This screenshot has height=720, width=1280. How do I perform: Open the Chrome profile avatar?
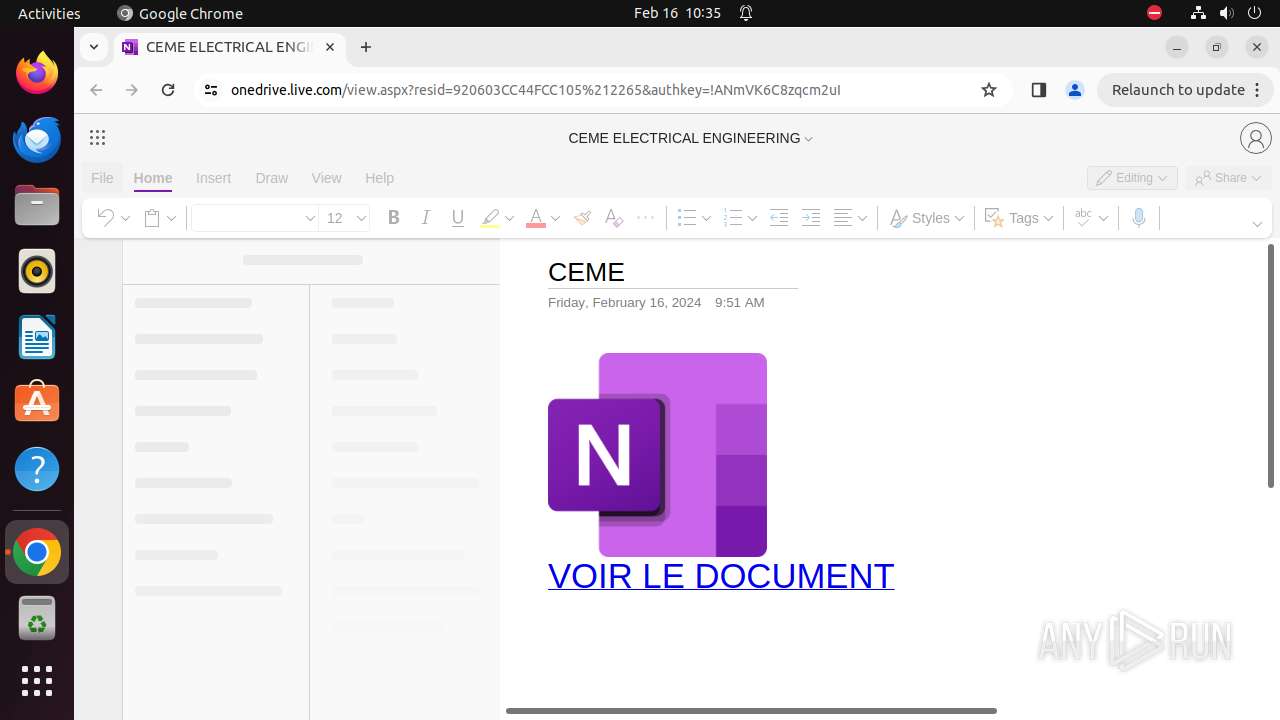coord(1075,90)
